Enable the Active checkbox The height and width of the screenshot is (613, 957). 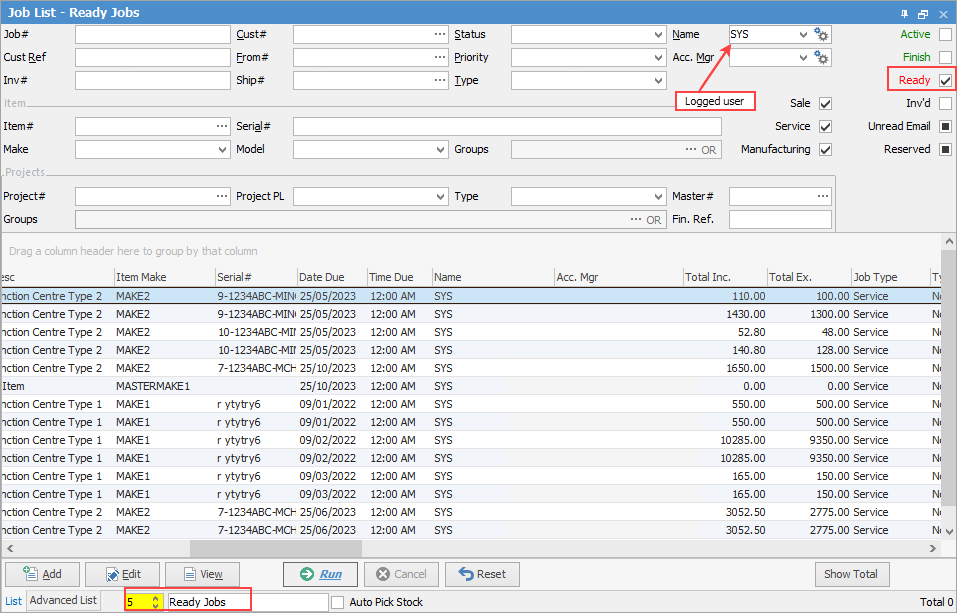[x=945, y=35]
